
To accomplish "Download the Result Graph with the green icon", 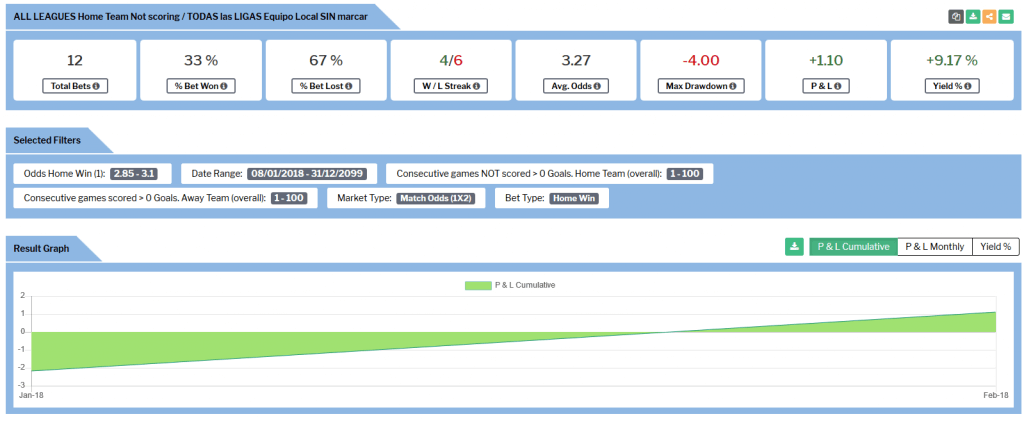I will click(794, 247).
